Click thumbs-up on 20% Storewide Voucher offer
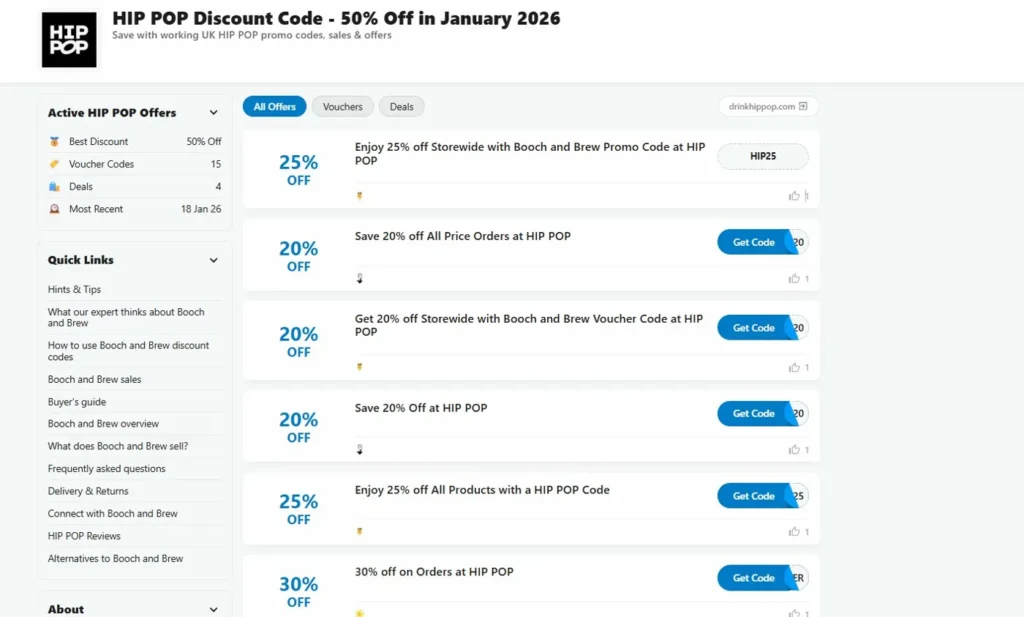 point(794,367)
